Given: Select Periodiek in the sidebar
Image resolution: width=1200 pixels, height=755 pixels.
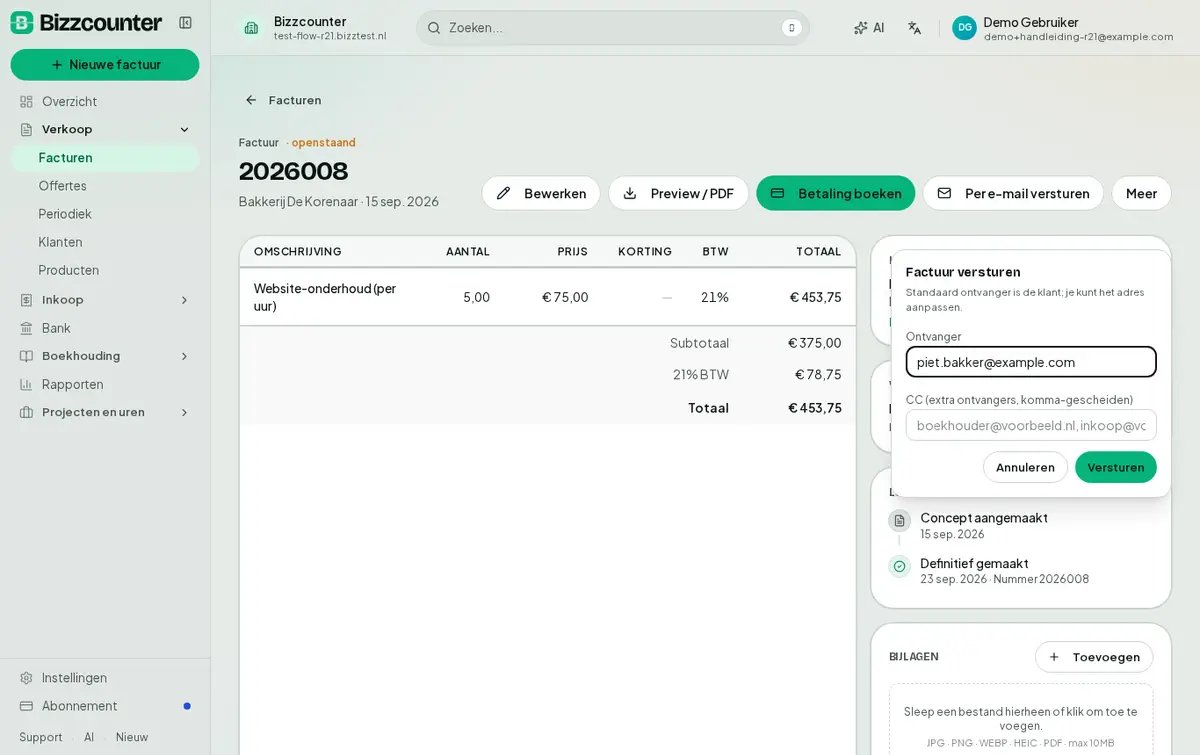Looking at the screenshot, I should pos(105,214).
